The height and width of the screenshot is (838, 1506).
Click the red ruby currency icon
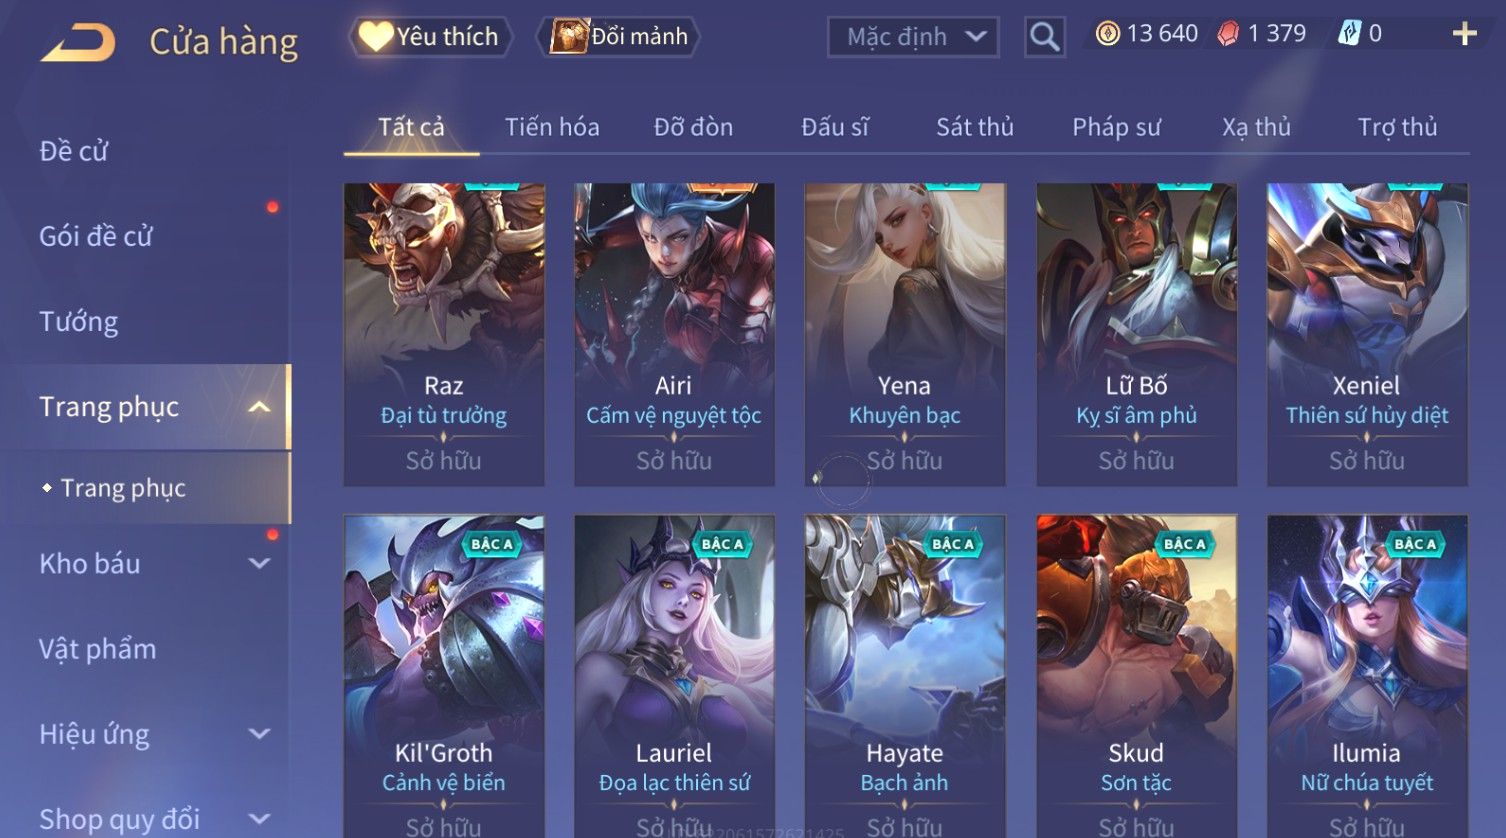pyautogui.click(x=1228, y=34)
